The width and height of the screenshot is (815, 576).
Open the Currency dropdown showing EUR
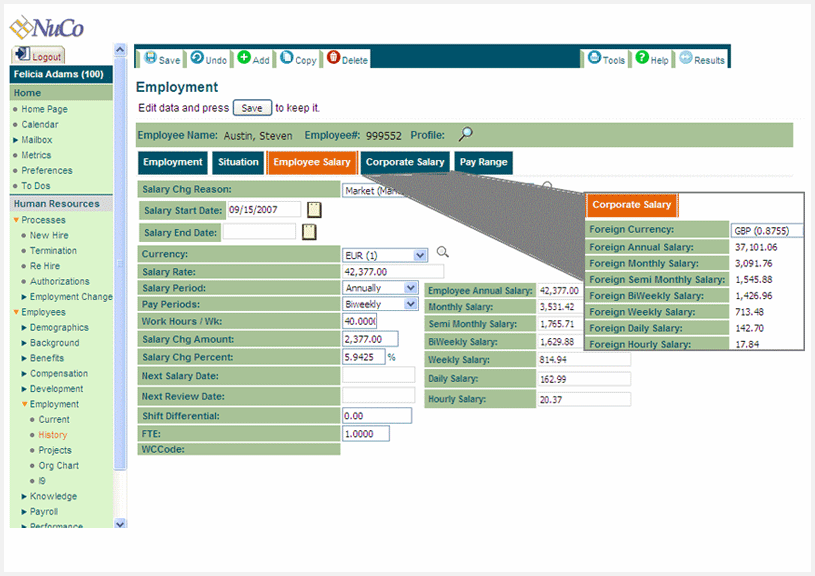coord(418,254)
